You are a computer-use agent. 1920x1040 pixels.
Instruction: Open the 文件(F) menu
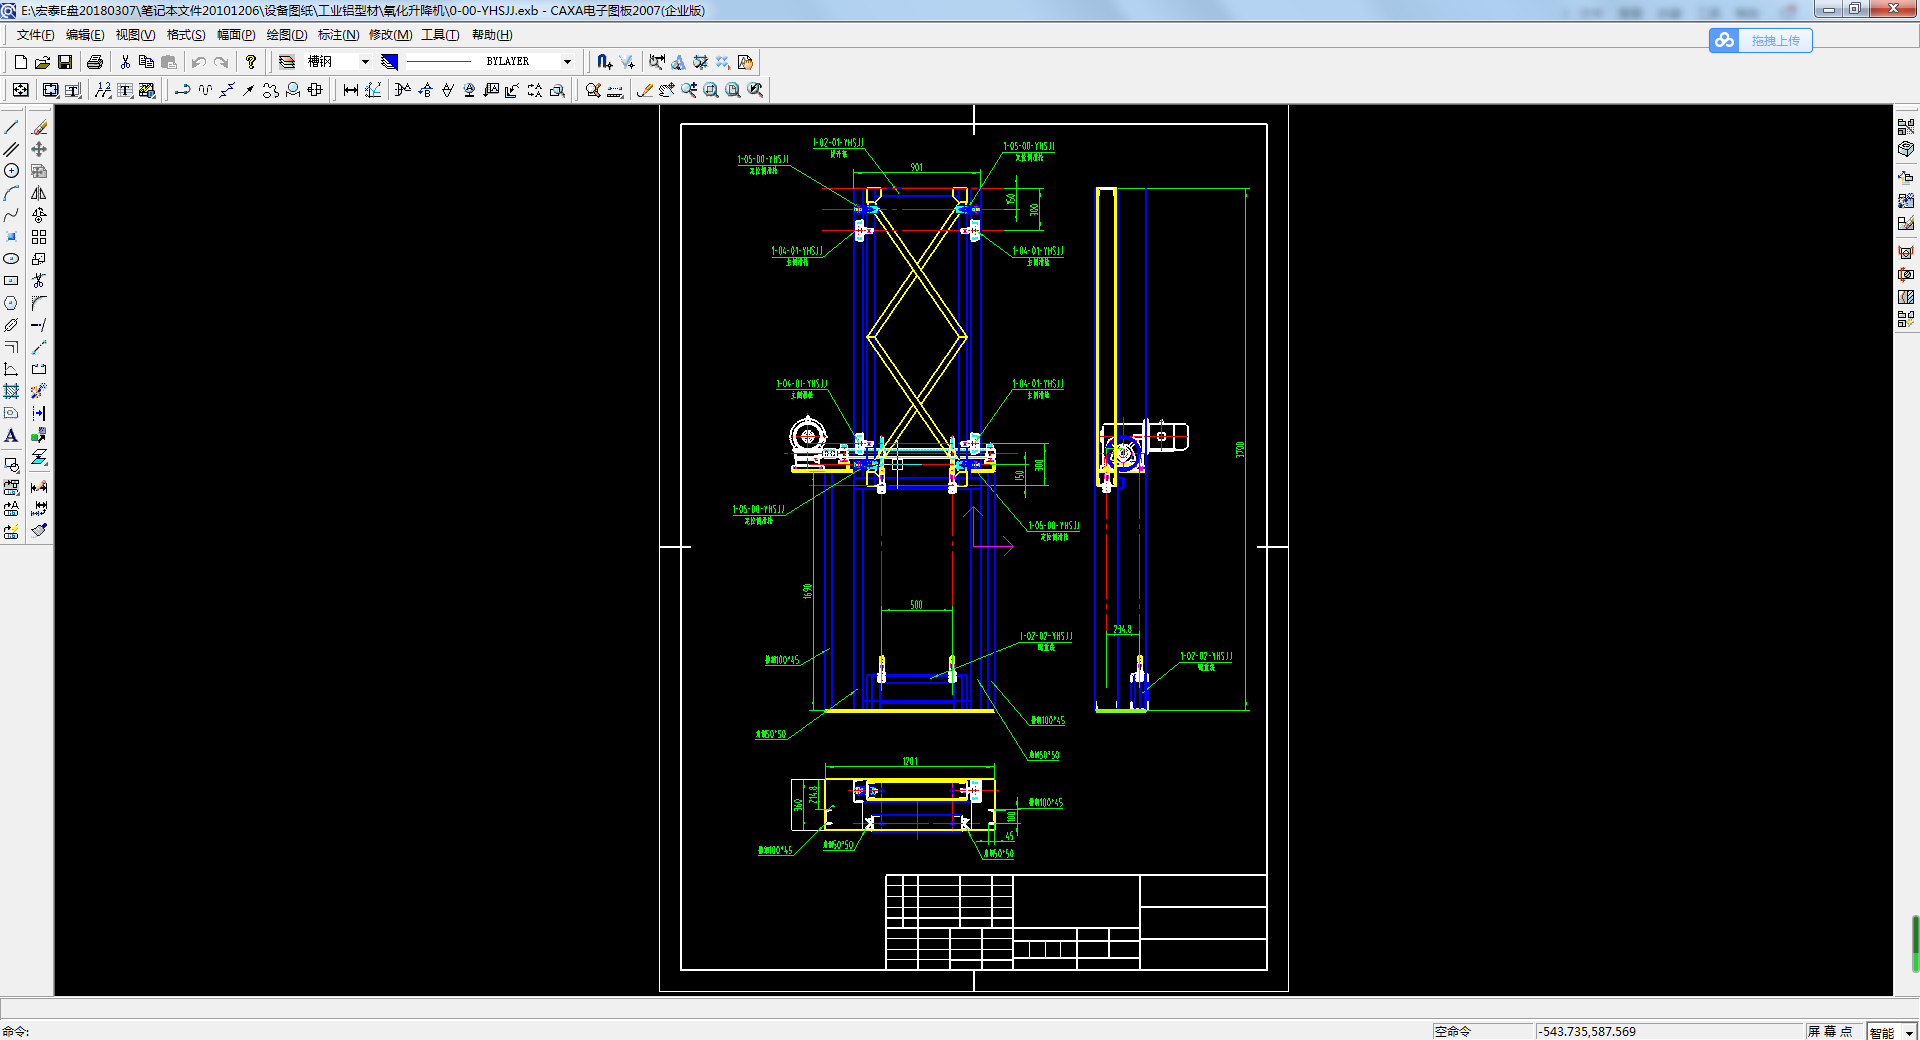[35, 35]
